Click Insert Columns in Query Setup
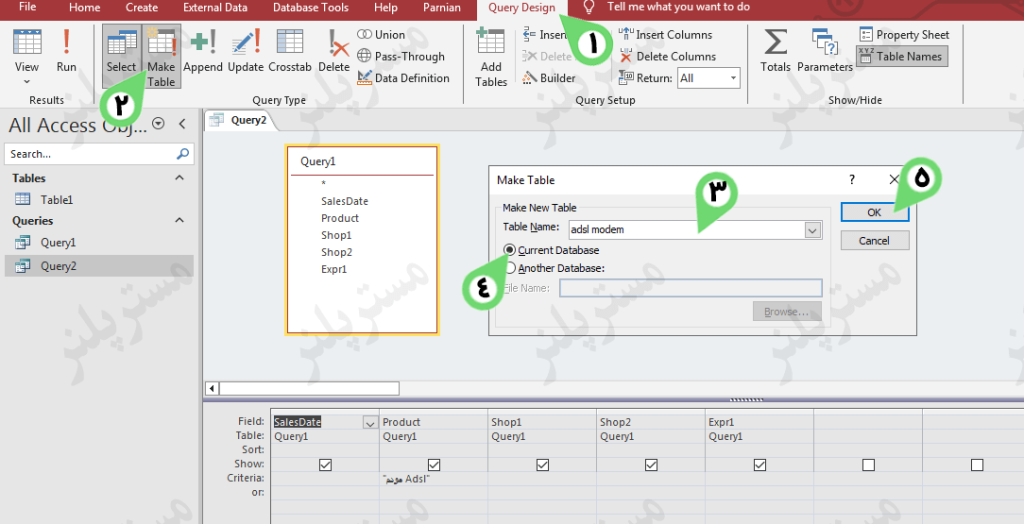 coord(665,35)
